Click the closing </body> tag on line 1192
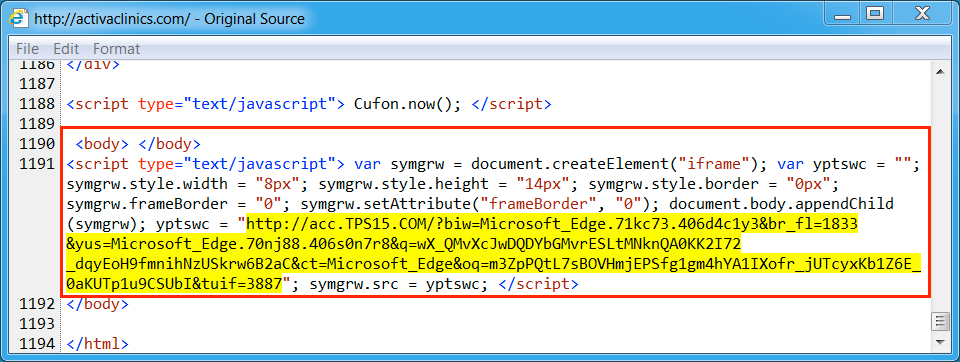This screenshot has width=960, height=362. coord(97,304)
